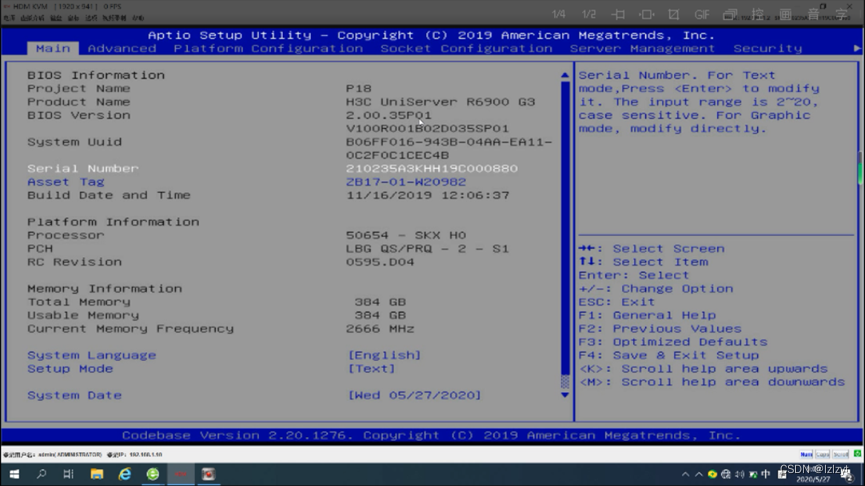Launch Internet Explorer from the taskbar
The image size is (865, 486).
pyautogui.click(x=125, y=474)
